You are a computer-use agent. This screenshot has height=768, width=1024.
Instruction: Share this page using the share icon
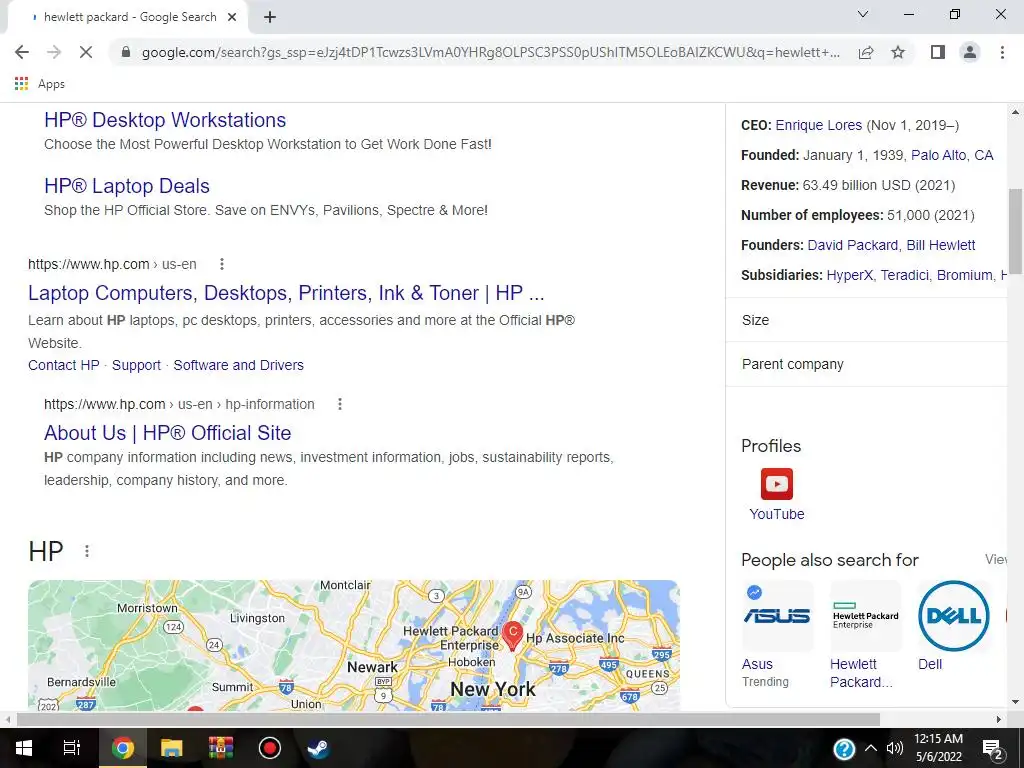[866, 52]
